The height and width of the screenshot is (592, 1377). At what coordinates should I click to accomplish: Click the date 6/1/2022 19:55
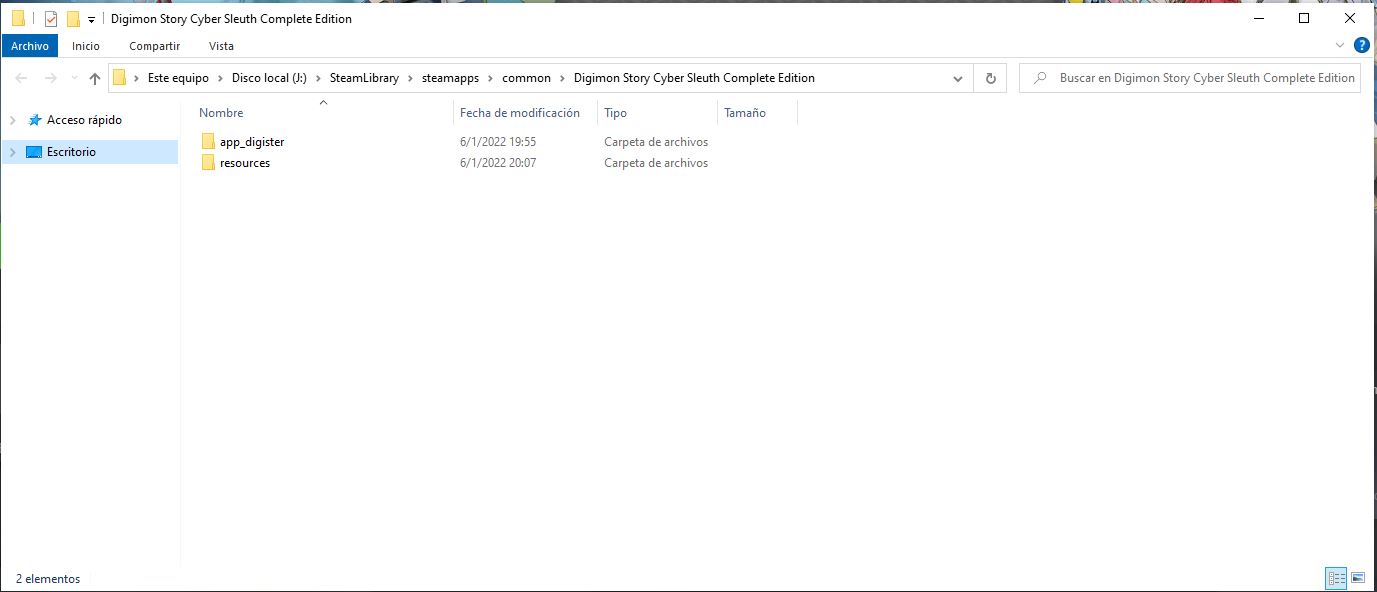click(498, 142)
